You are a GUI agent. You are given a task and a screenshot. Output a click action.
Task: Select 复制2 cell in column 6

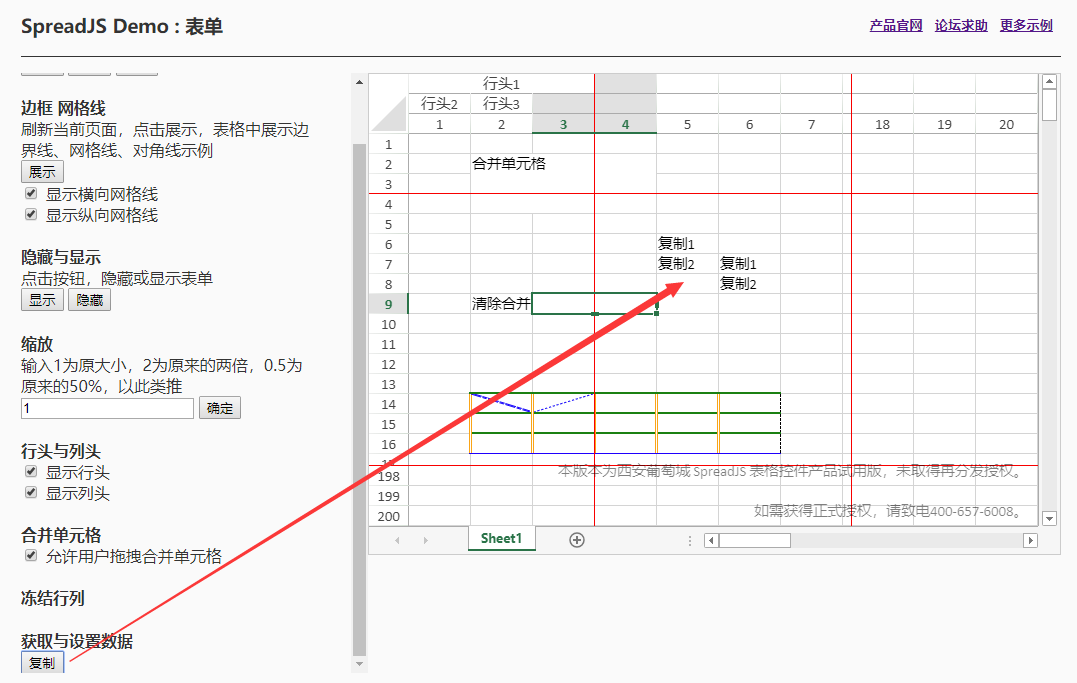coord(749,284)
